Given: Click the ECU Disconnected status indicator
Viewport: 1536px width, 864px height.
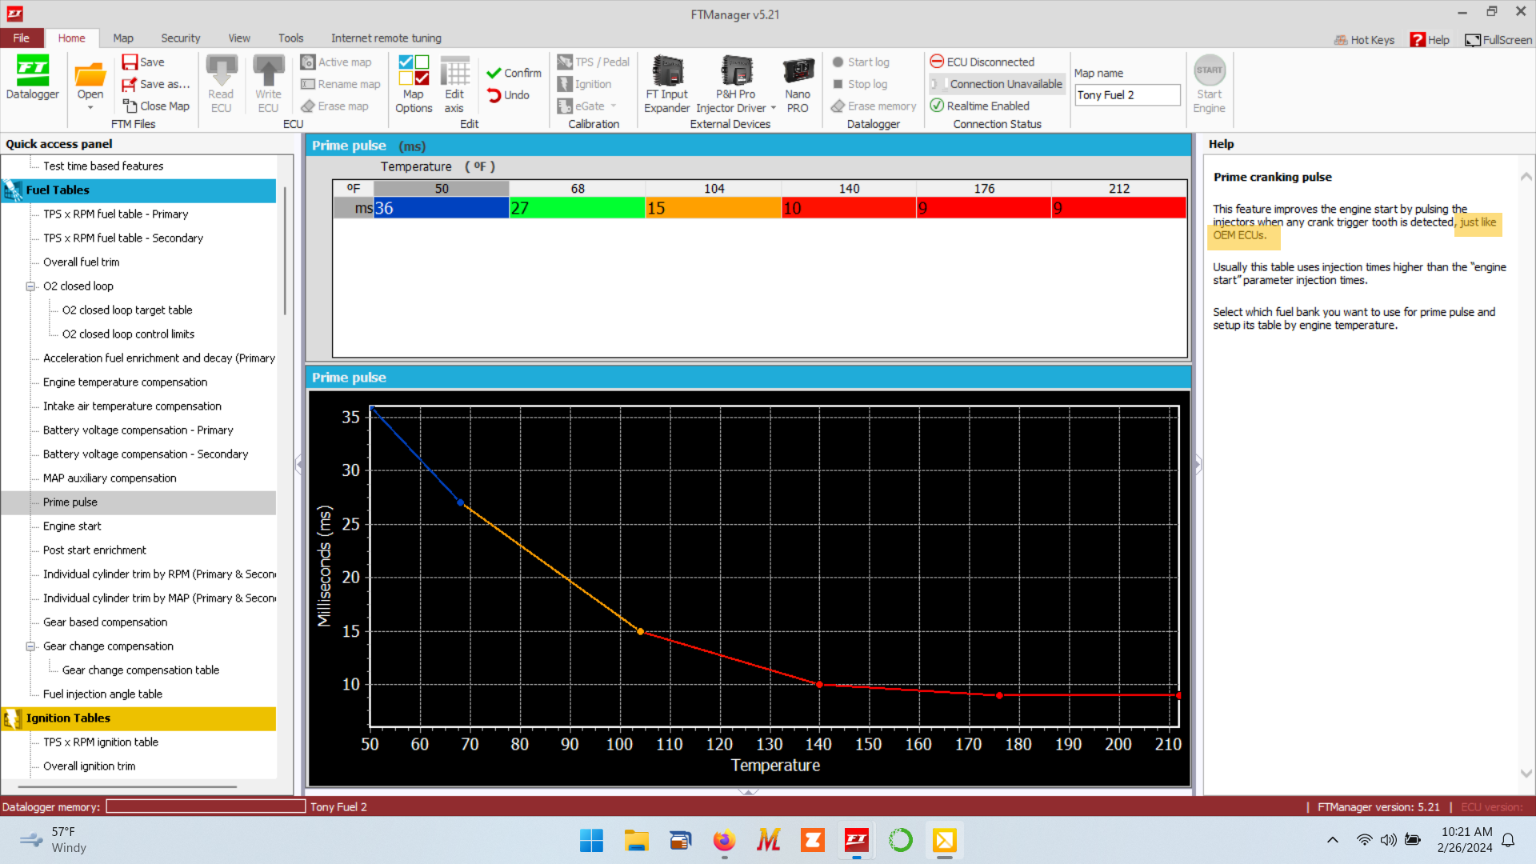Looking at the screenshot, I should (x=982, y=62).
